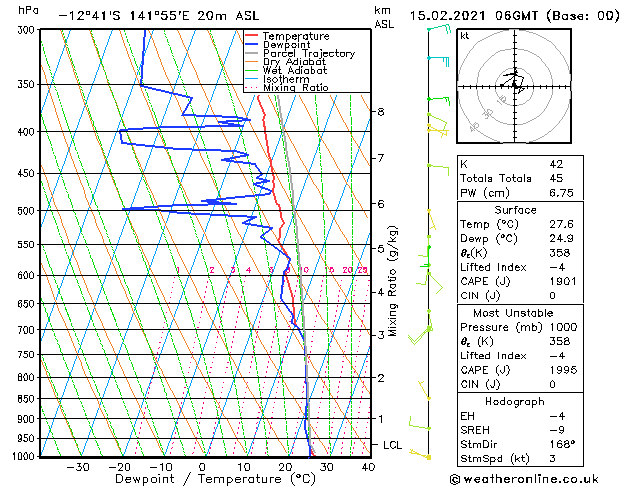Click the 850 hPa pressure axis label
This screenshot has height=486, width=629.
click(26, 399)
